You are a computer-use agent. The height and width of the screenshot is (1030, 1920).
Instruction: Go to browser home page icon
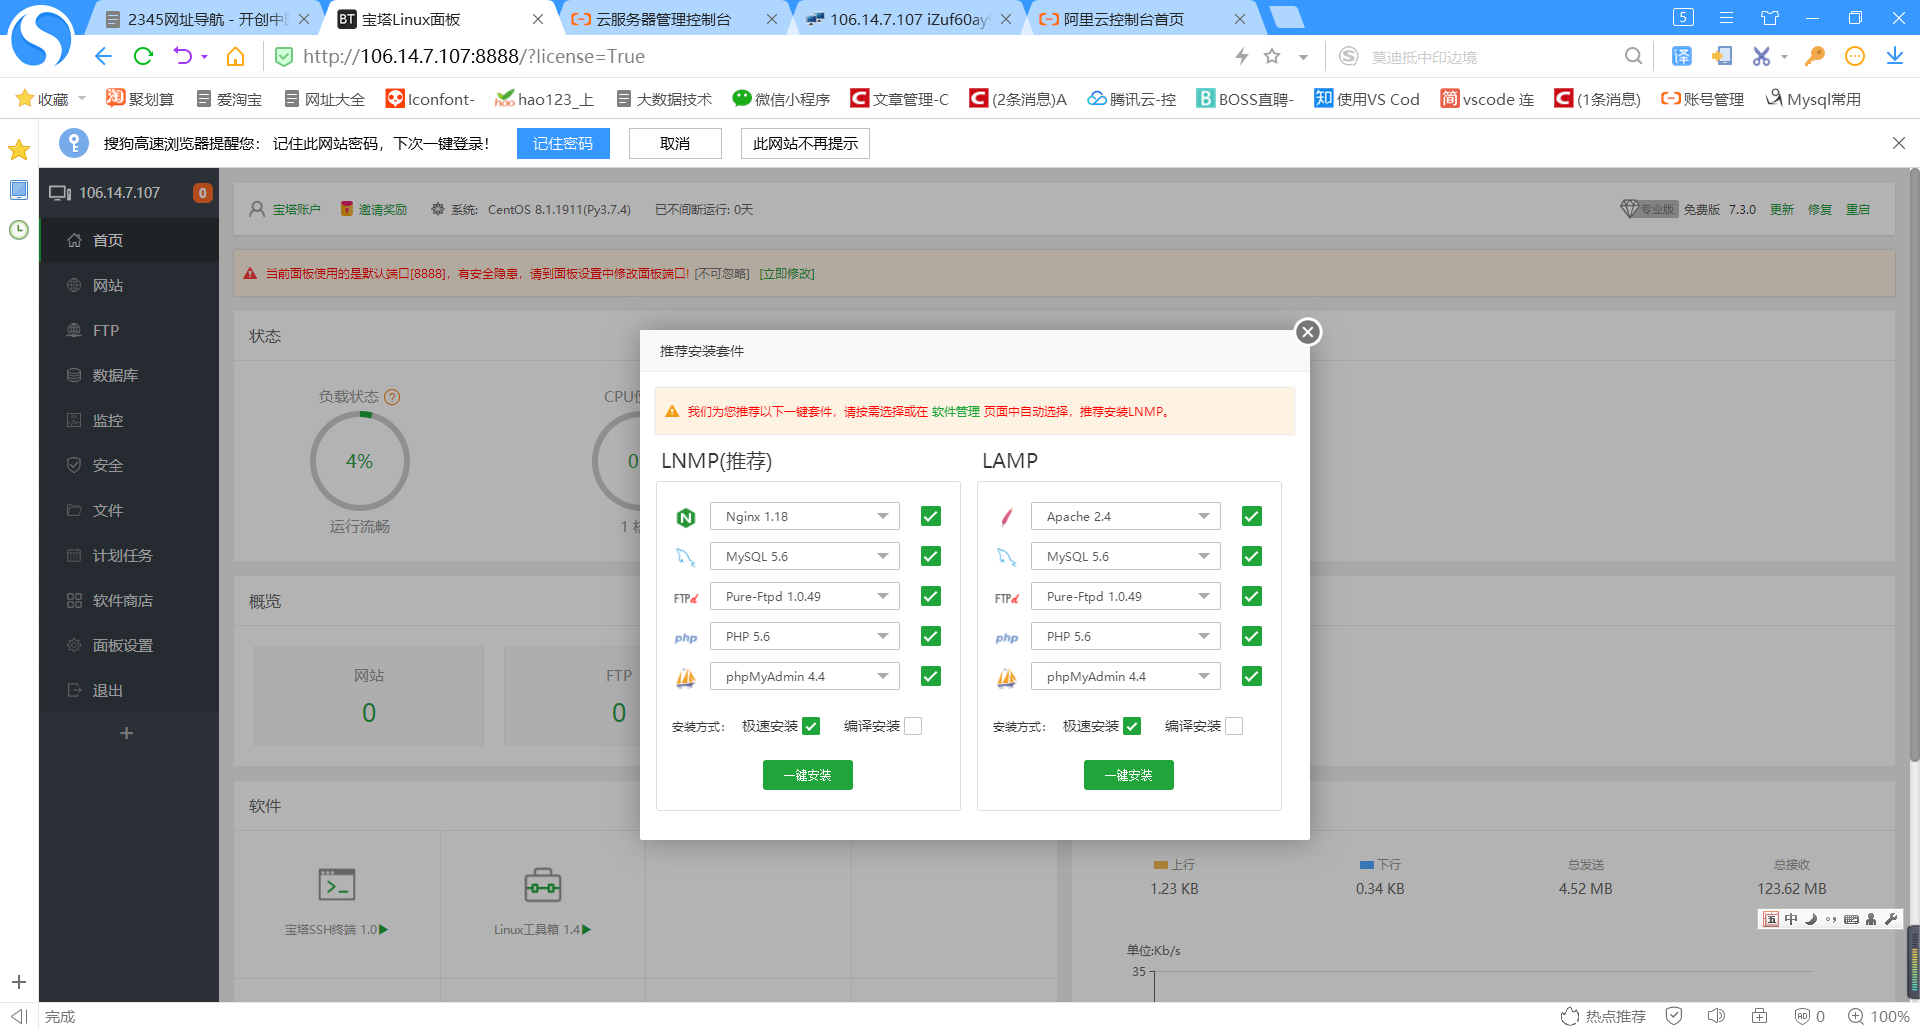pos(236,56)
